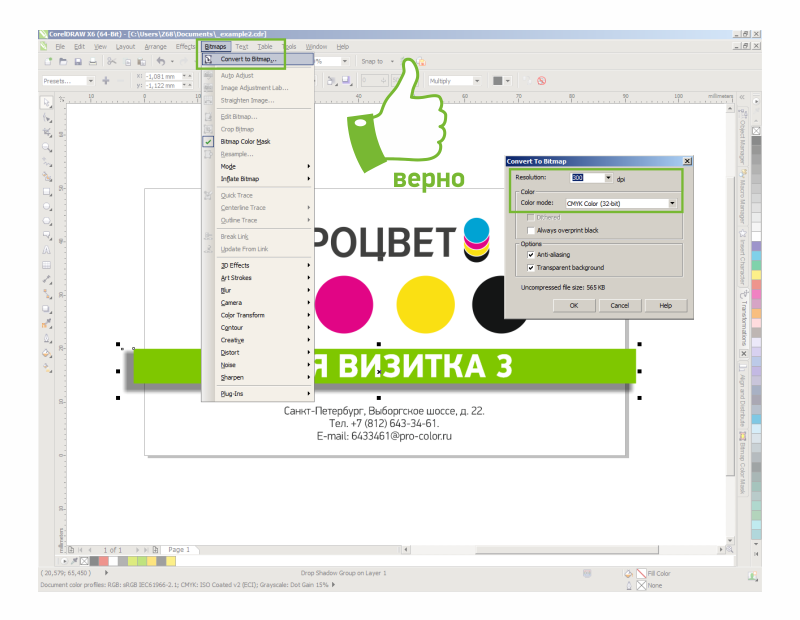
Task: Select the Smart Fill tool
Action: 47,177
